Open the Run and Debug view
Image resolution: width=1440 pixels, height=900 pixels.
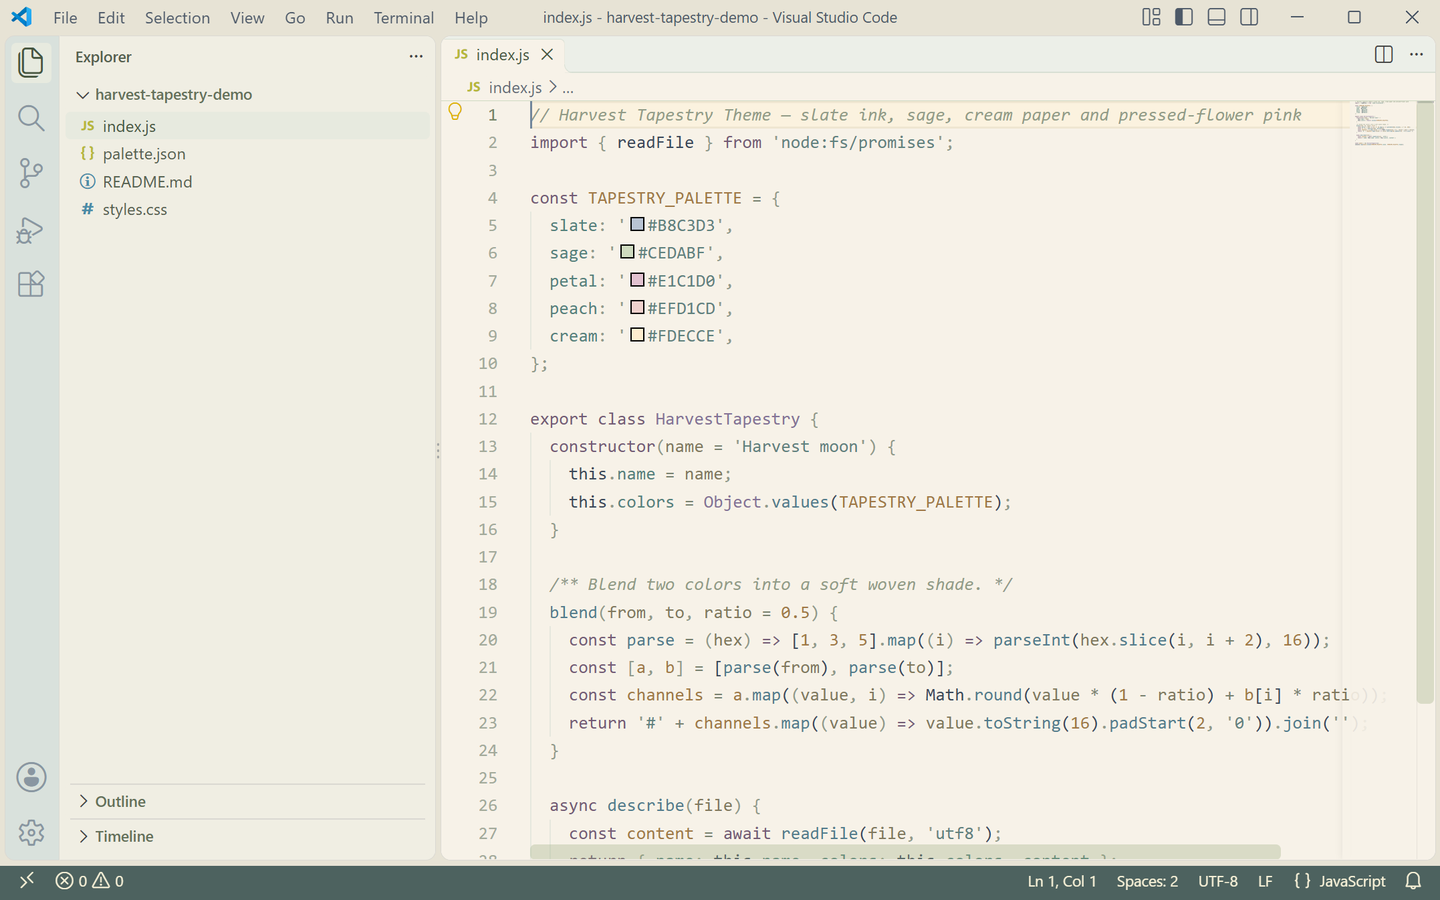[x=31, y=230]
